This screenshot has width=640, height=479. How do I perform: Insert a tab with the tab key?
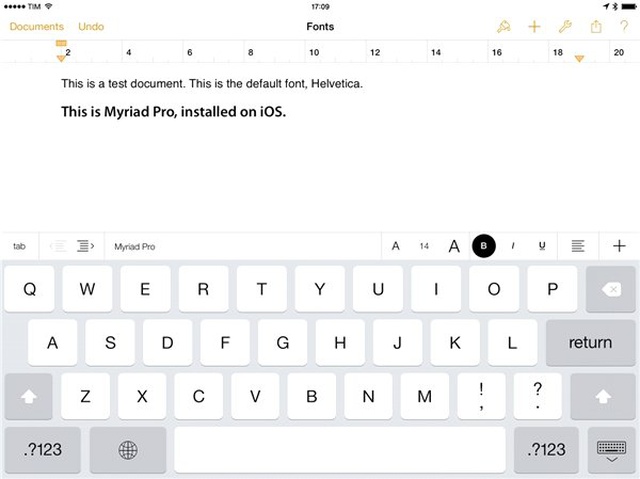coord(19,246)
